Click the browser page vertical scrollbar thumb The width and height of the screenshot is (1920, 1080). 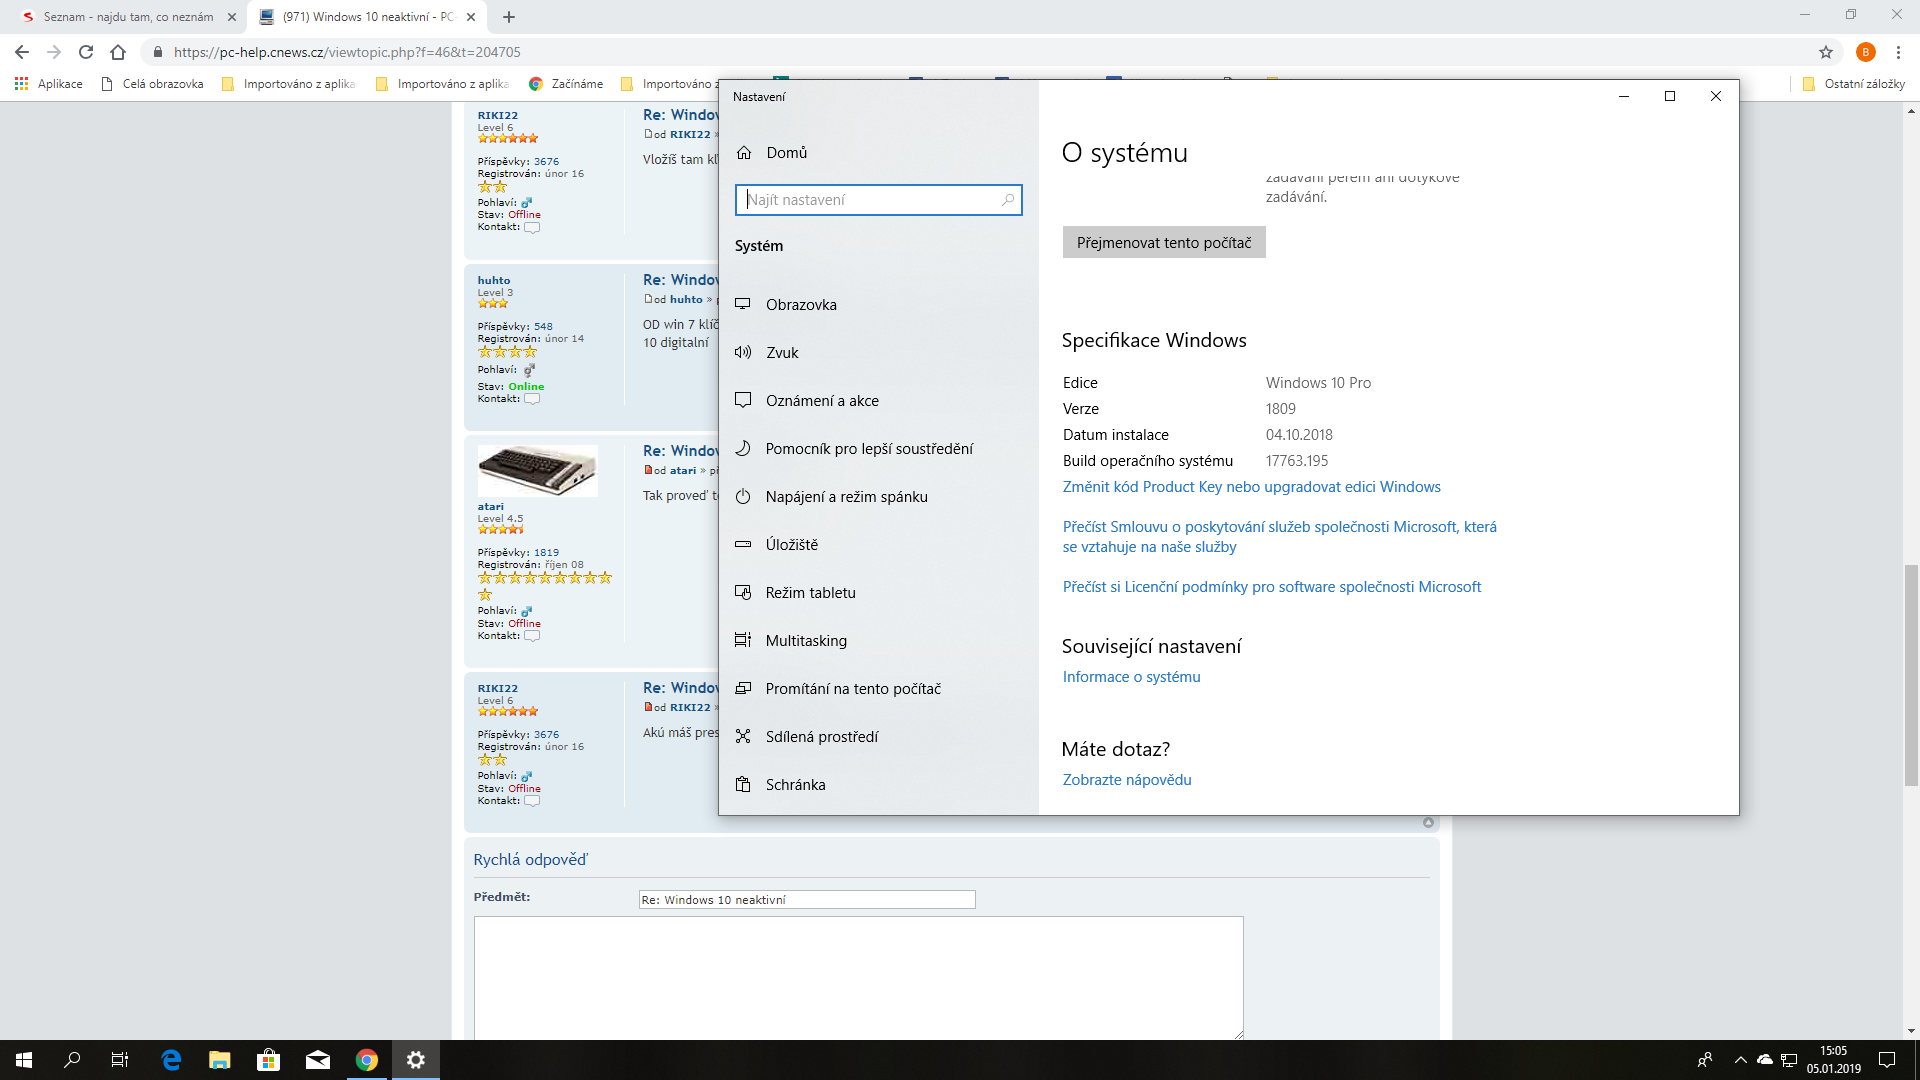tap(1911, 675)
